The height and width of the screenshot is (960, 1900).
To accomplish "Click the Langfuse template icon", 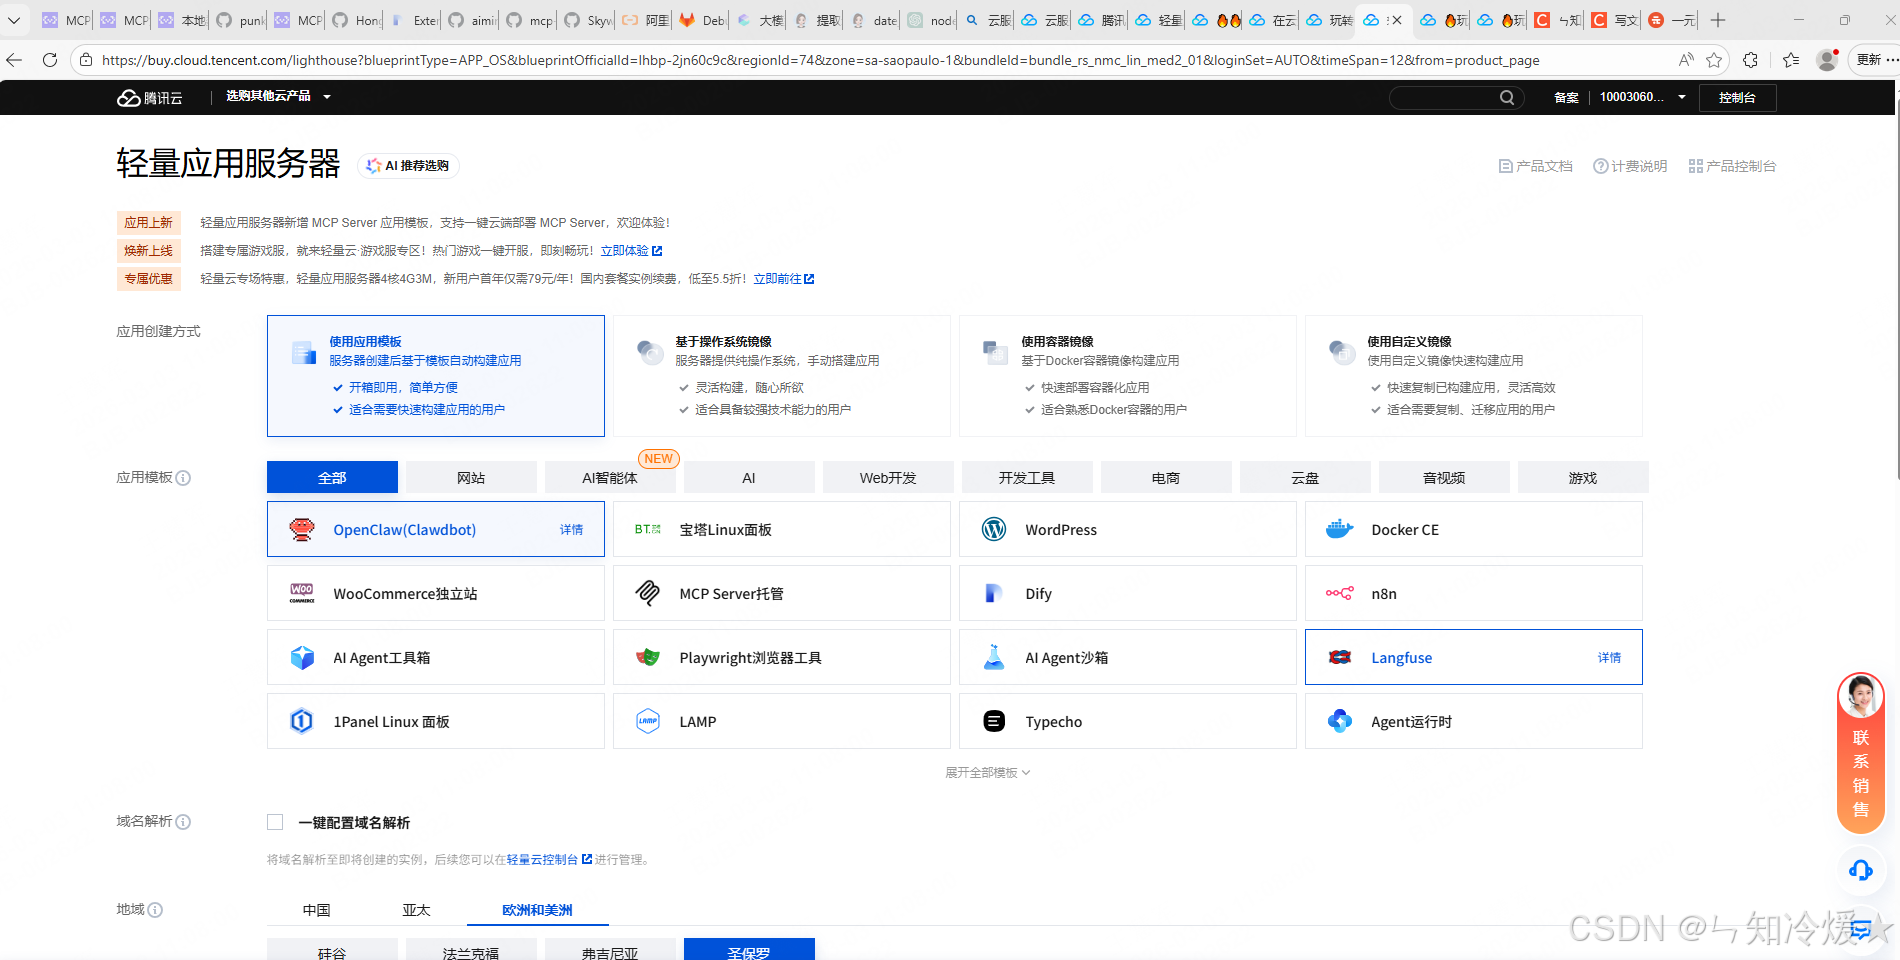I will (x=1340, y=657).
